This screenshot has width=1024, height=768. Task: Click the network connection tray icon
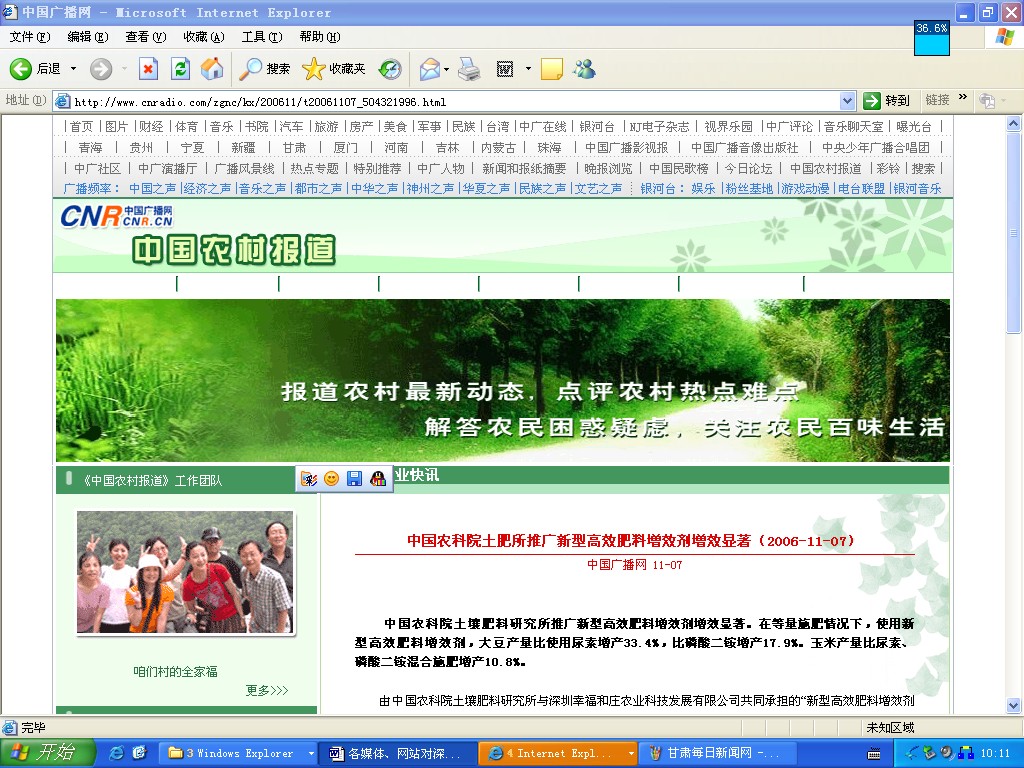pos(965,753)
